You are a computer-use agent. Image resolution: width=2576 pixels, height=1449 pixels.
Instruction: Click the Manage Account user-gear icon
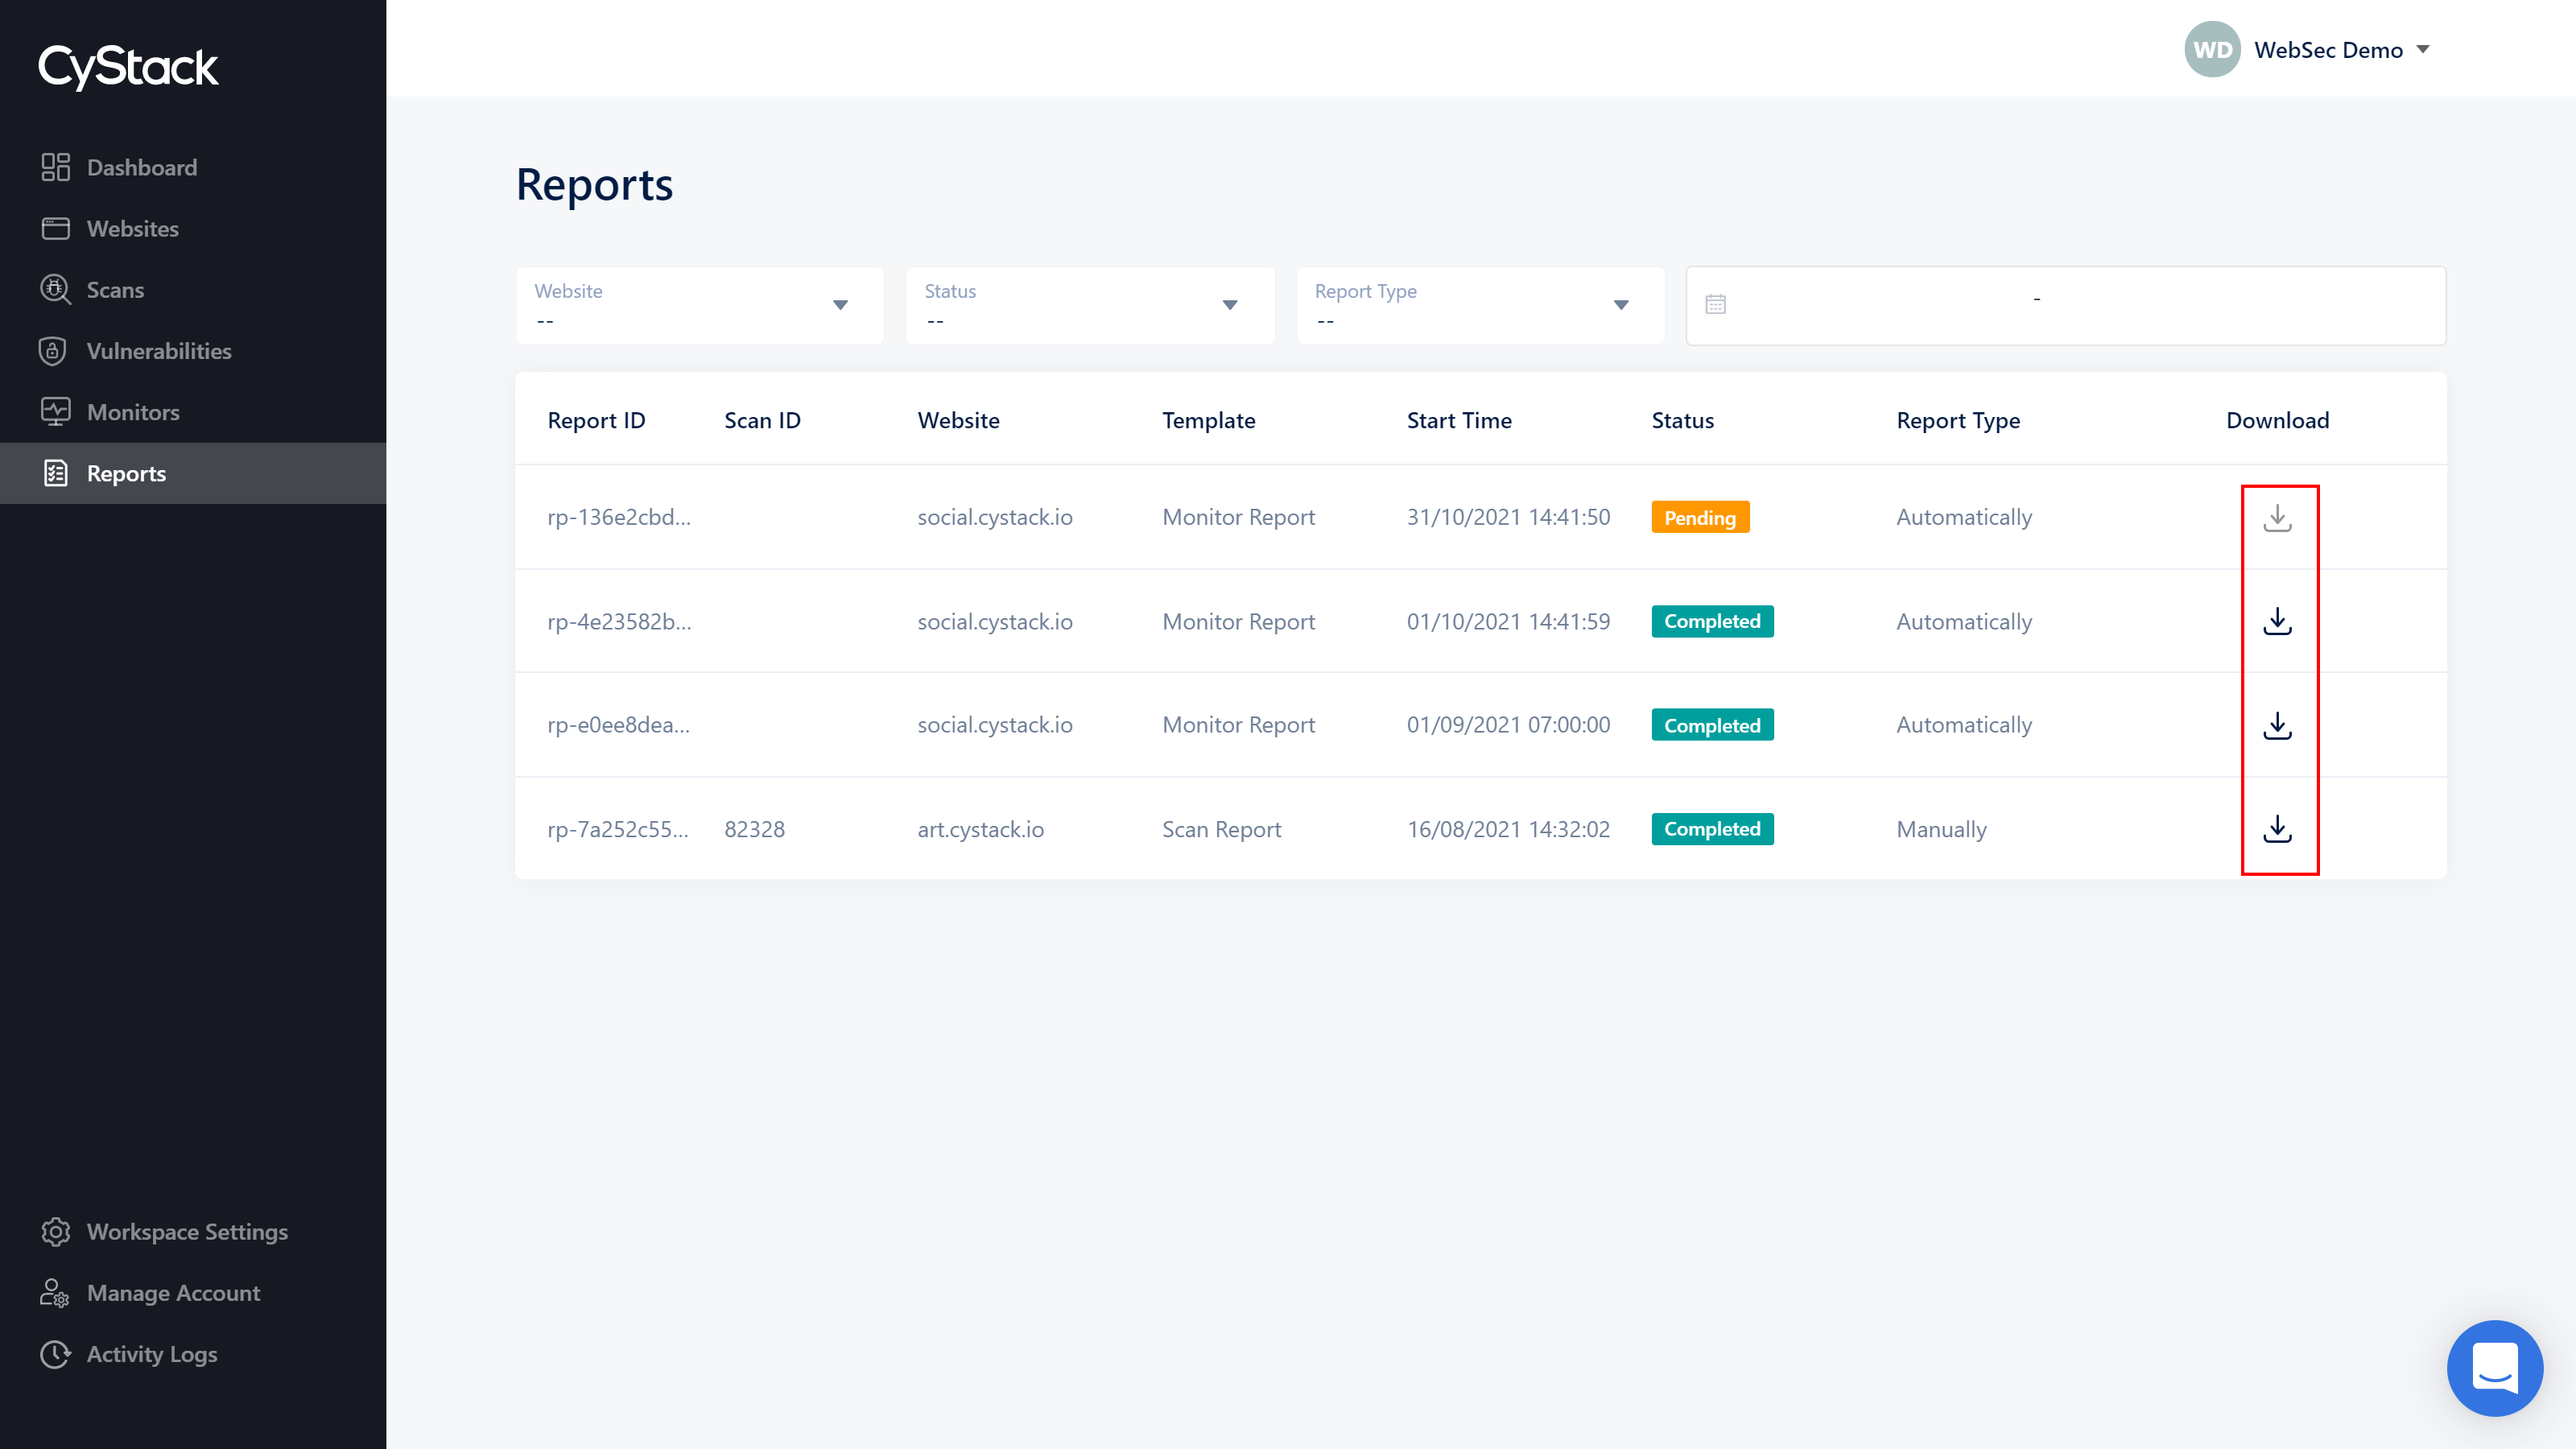coord(55,1293)
